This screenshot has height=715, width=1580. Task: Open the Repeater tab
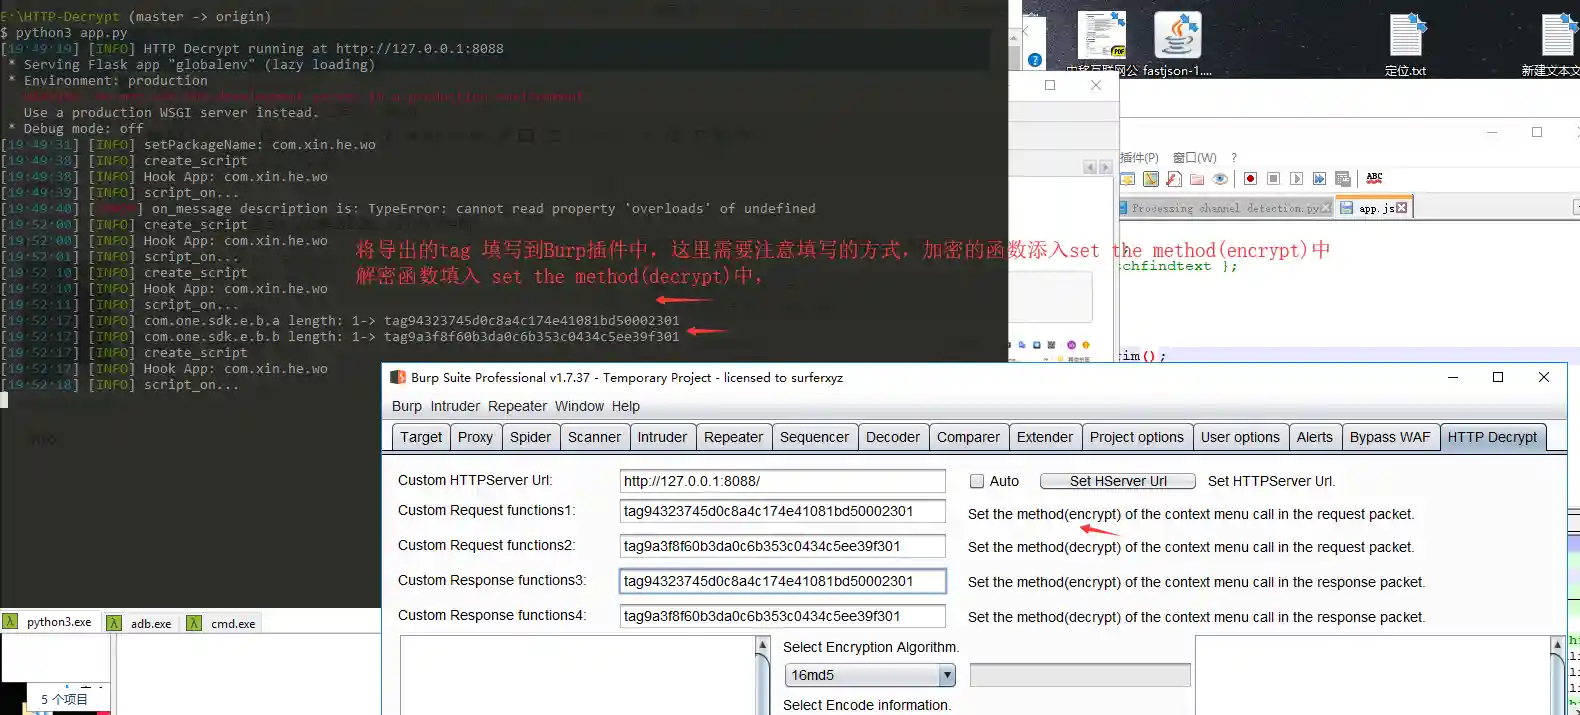[x=733, y=437]
